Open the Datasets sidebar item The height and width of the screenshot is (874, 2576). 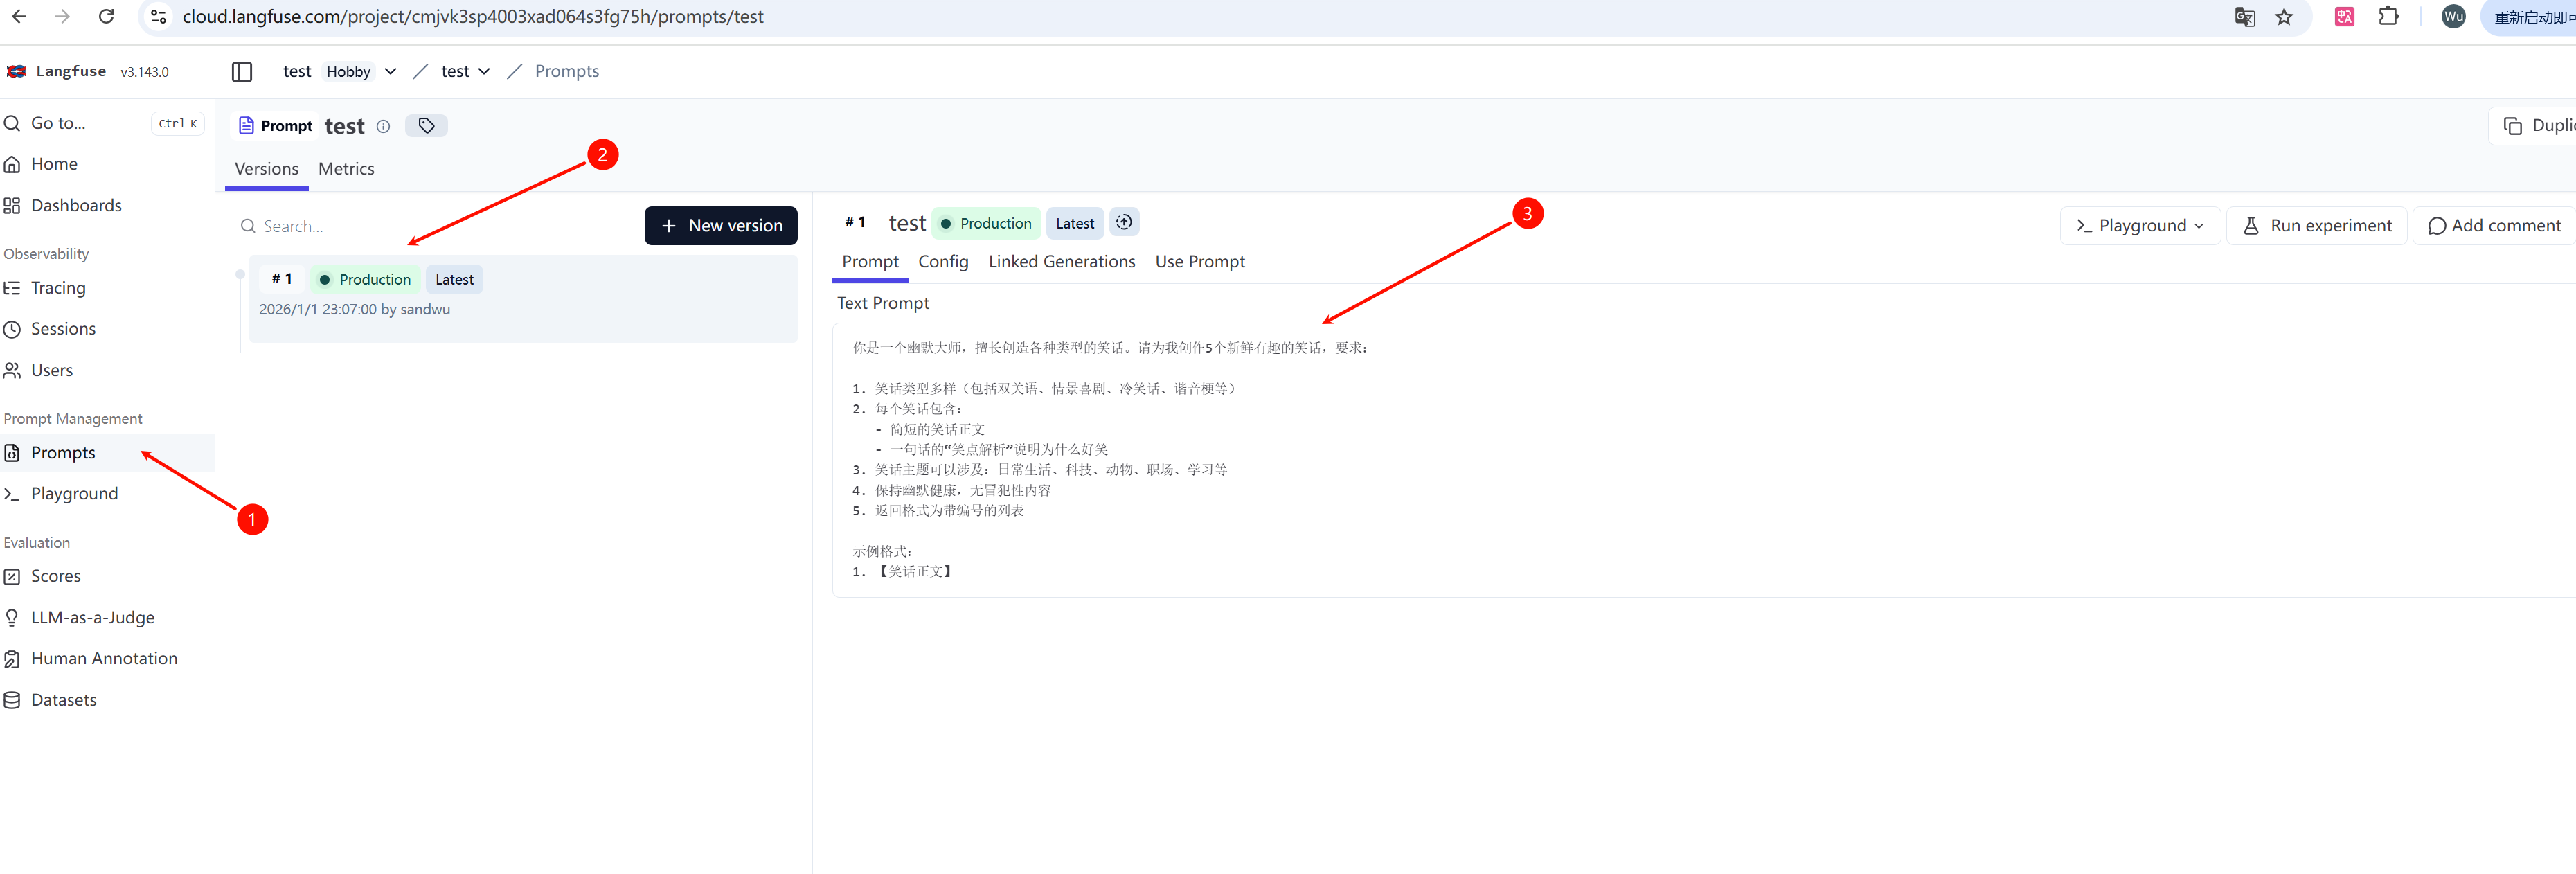63,700
